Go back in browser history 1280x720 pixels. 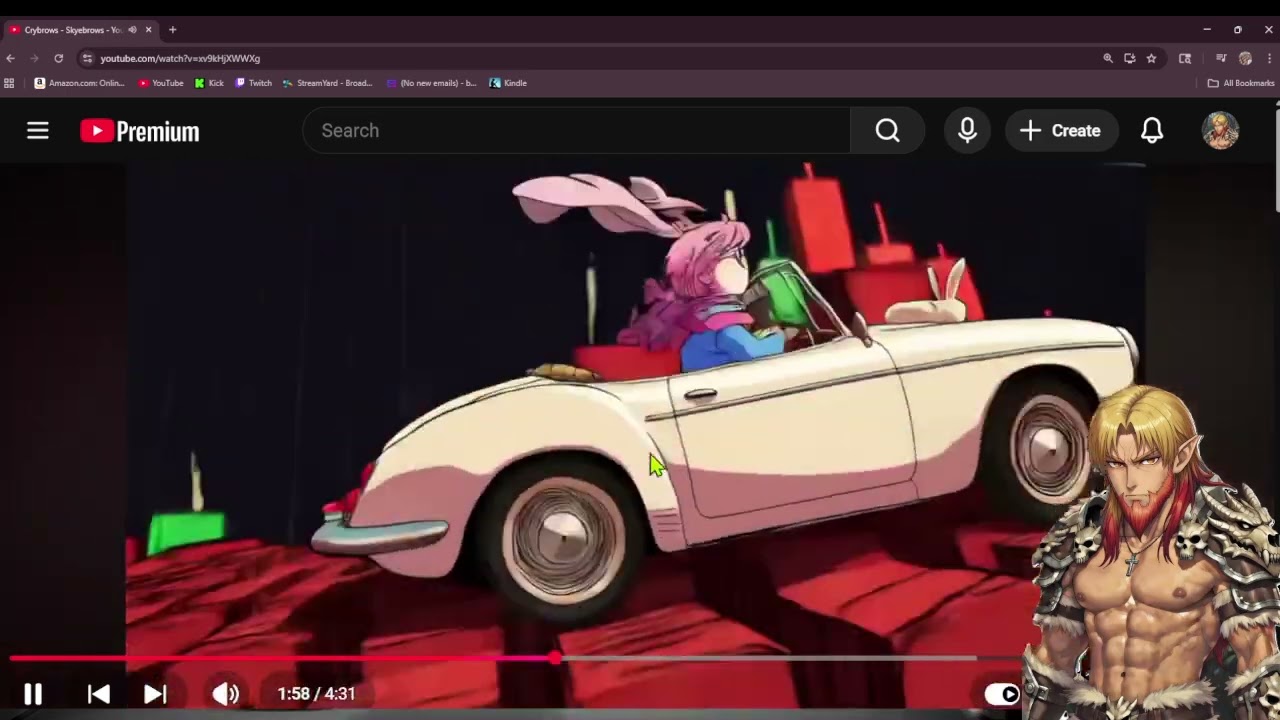click(x=11, y=59)
